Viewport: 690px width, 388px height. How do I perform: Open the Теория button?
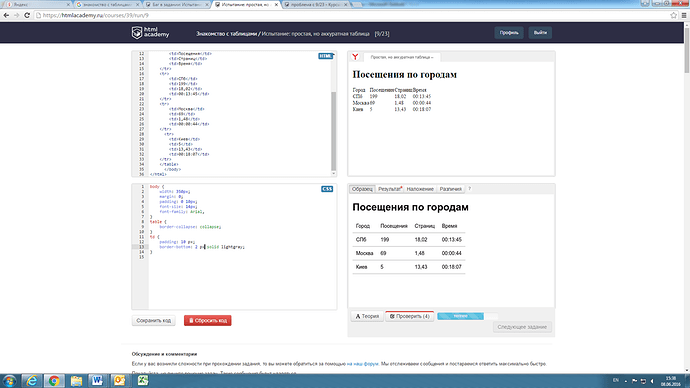tap(367, 316)
